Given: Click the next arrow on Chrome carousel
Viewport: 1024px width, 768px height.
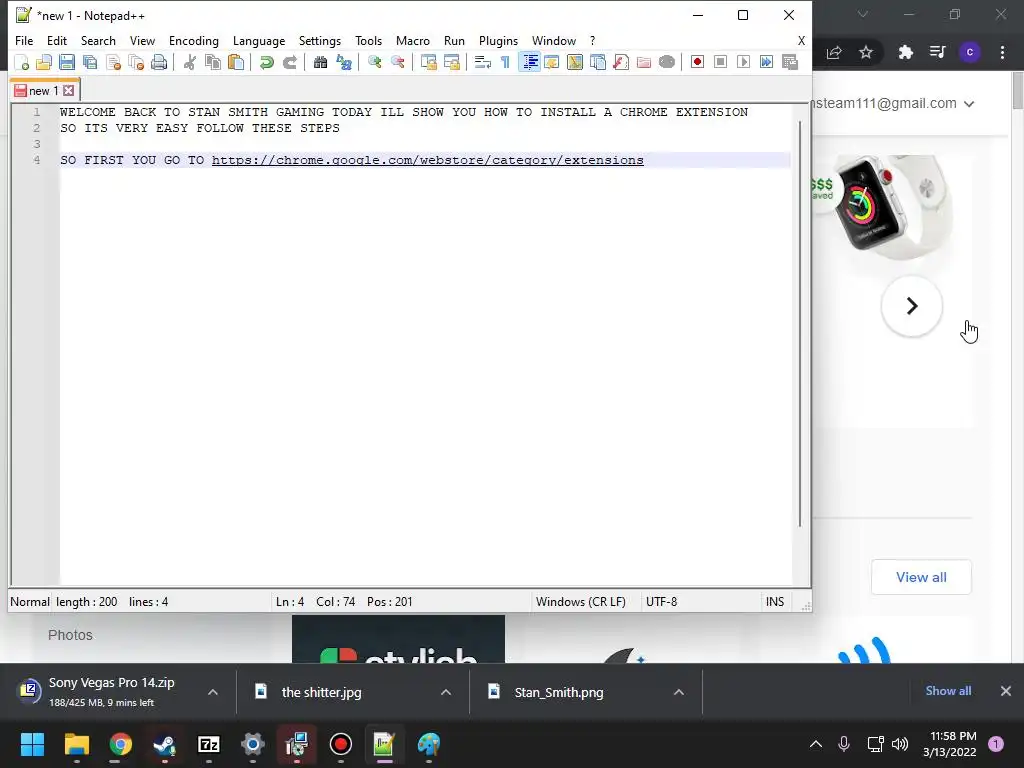Looking at the screenshot, I should click(912, 306).
